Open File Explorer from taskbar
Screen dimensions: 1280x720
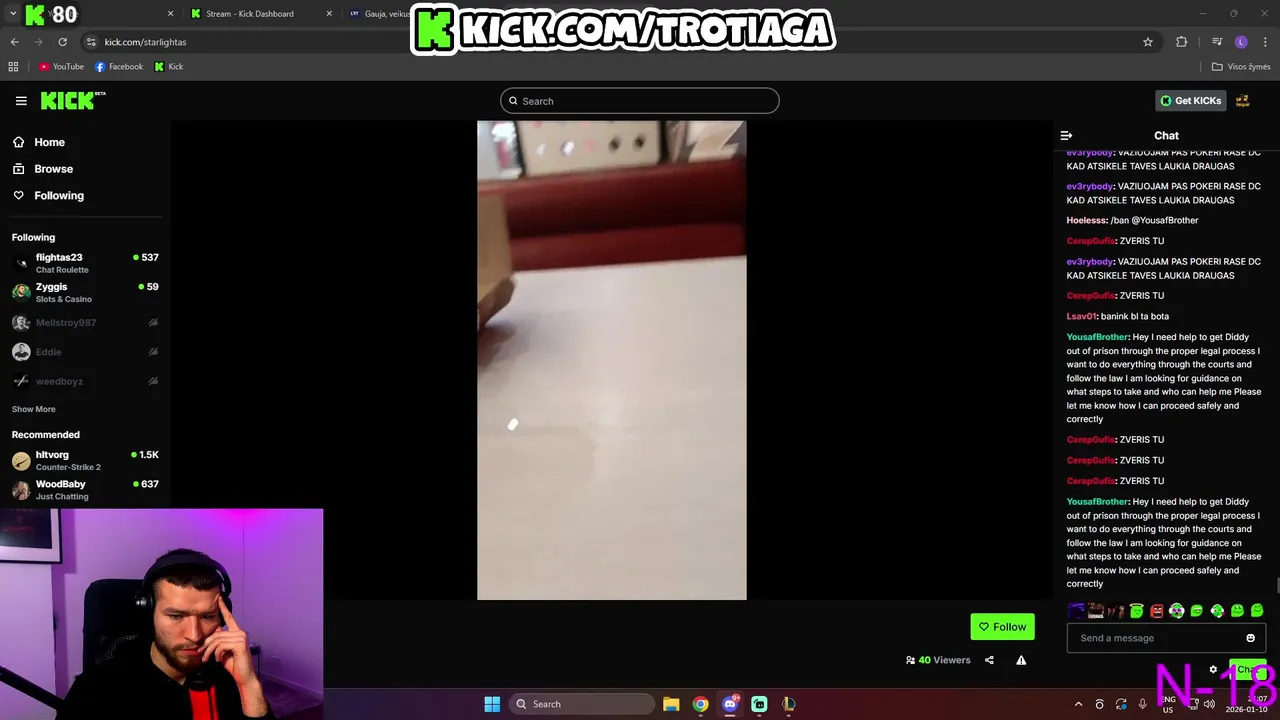(x=671, y=704)
